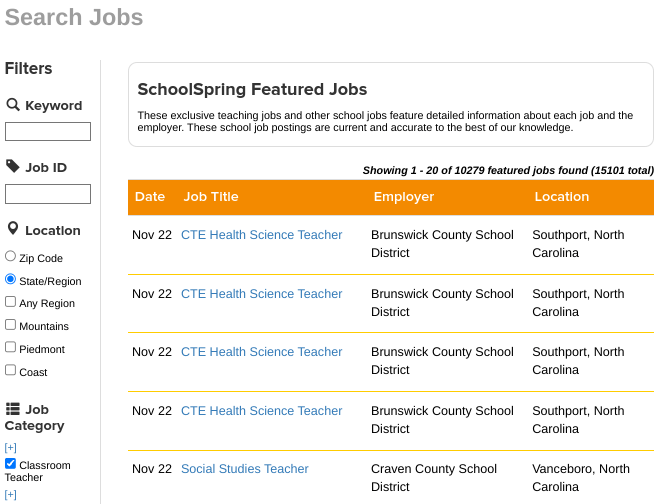Select the State/Region radio option
The width and height of the screenshot is (667, 504).
tap(11, 280)
